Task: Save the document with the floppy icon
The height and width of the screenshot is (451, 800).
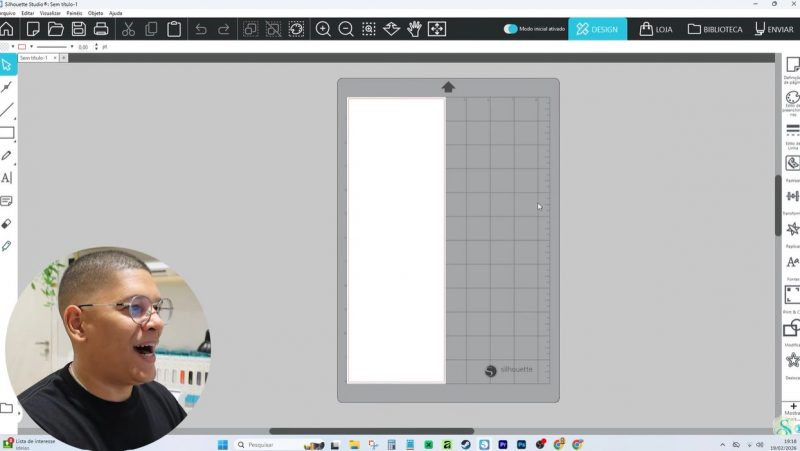Action: pos(79,29)
